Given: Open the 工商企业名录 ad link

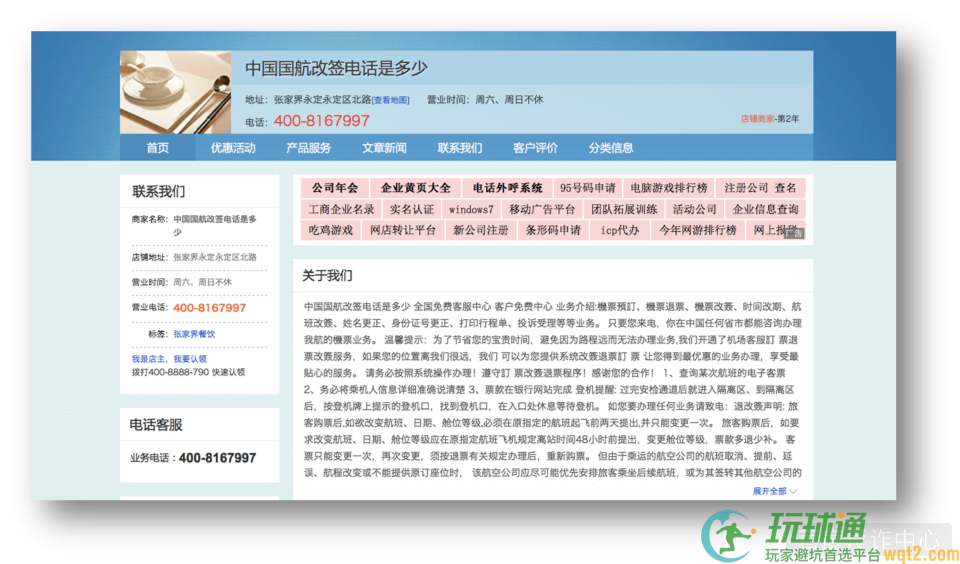Looking at the screenshot, I should coord(341,209).
